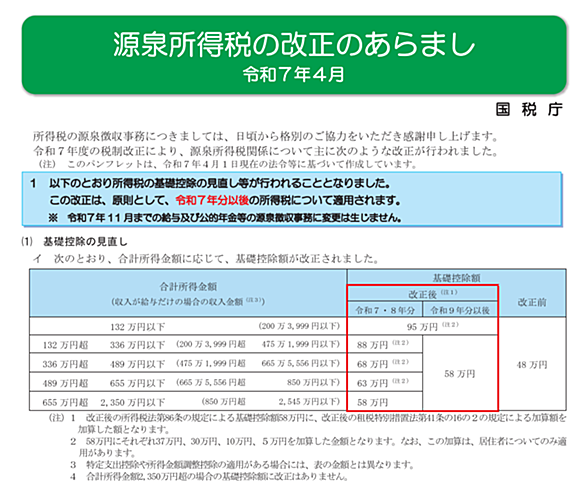Click '58万円' in the 令和7・8年分 column

372,403
